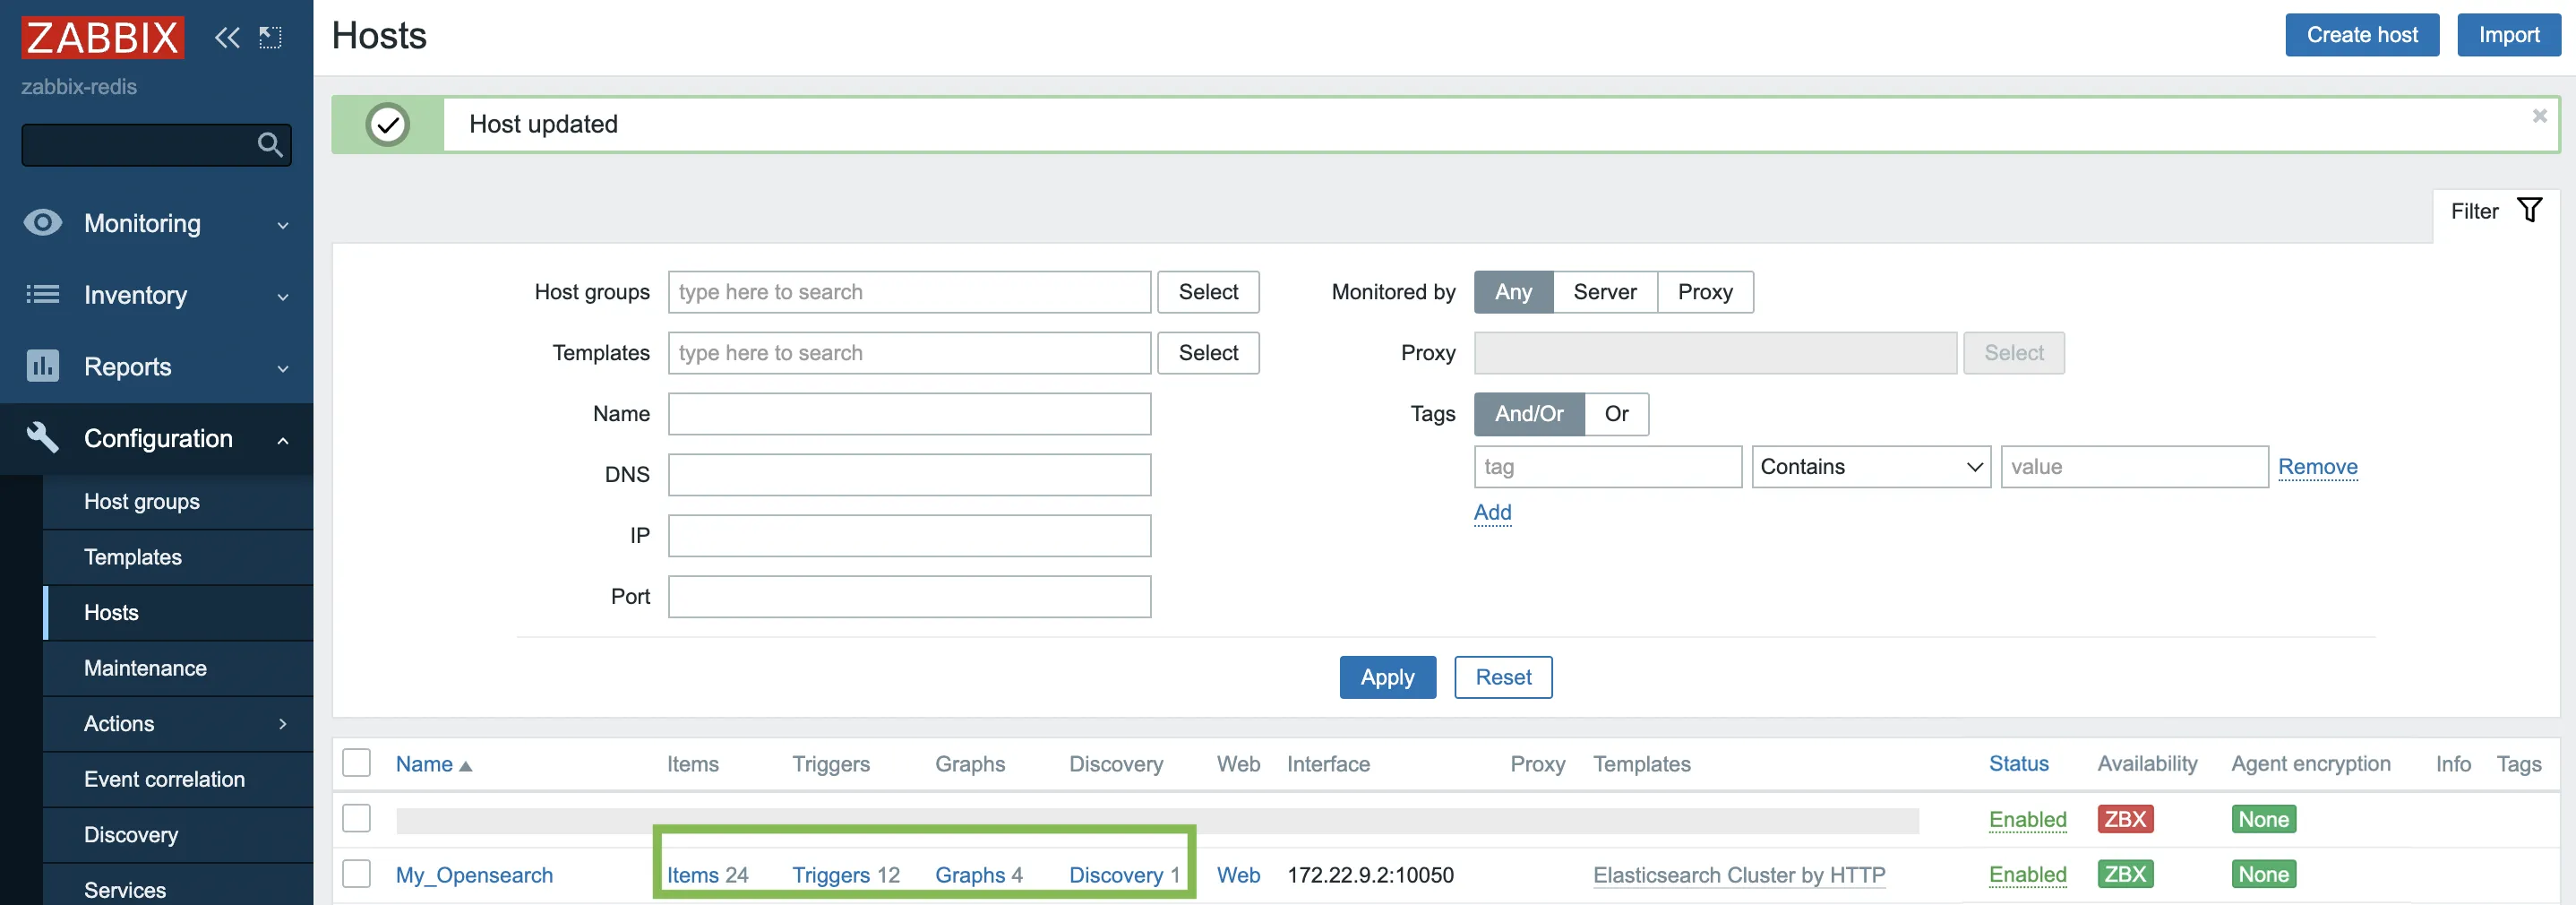Screen dimensions: 2576x905
Task: Click the red ZBX availability badge
Action: (2124, 819)
